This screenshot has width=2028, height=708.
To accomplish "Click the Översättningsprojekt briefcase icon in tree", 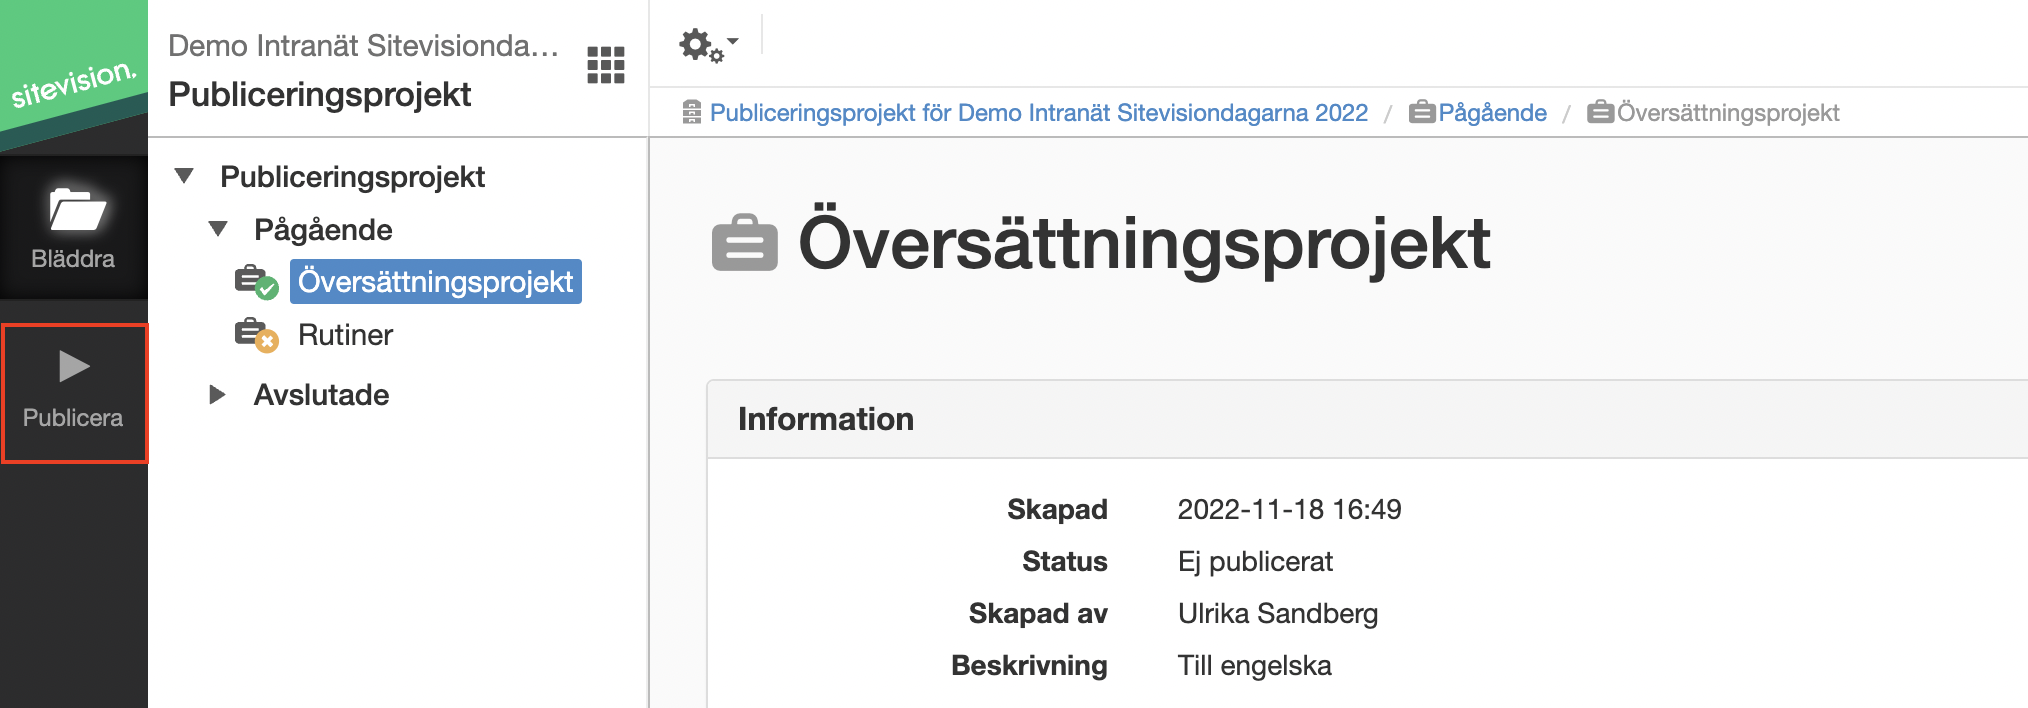I will (256, 282).
